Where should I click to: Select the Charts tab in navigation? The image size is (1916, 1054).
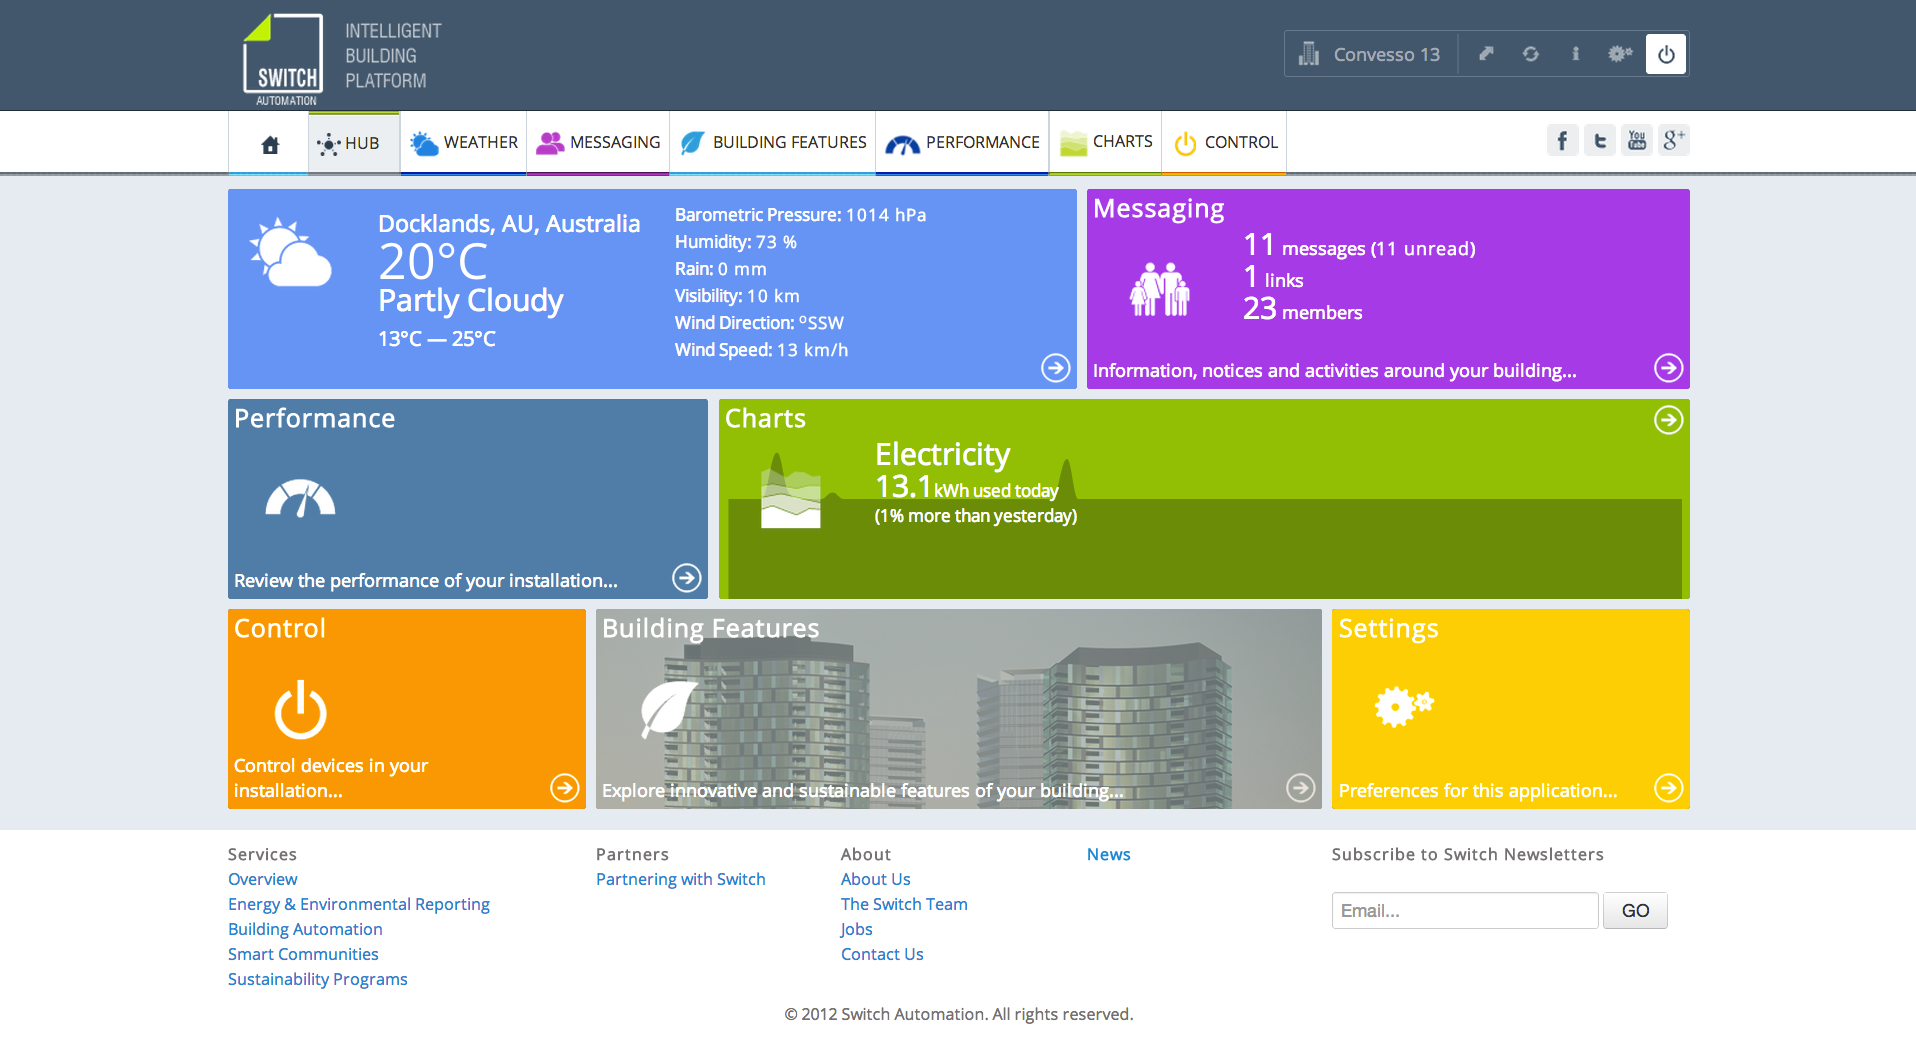1106,143
